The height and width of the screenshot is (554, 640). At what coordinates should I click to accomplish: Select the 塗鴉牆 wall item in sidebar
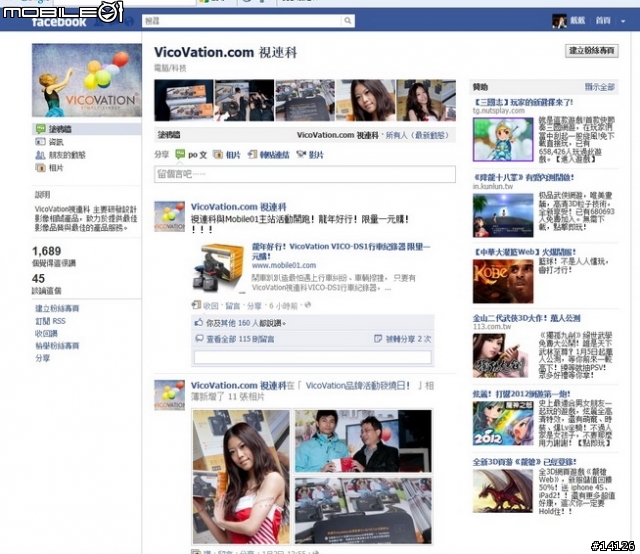coord(87,129)
